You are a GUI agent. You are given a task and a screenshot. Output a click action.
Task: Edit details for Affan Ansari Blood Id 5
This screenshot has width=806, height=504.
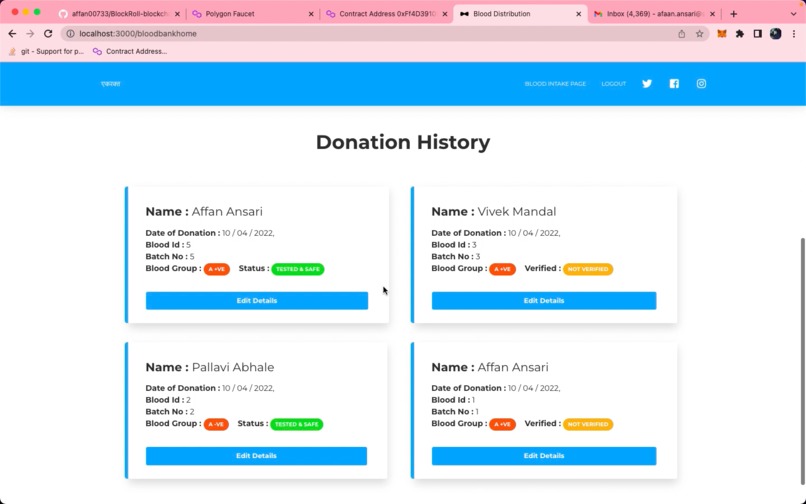click(257, 301)
